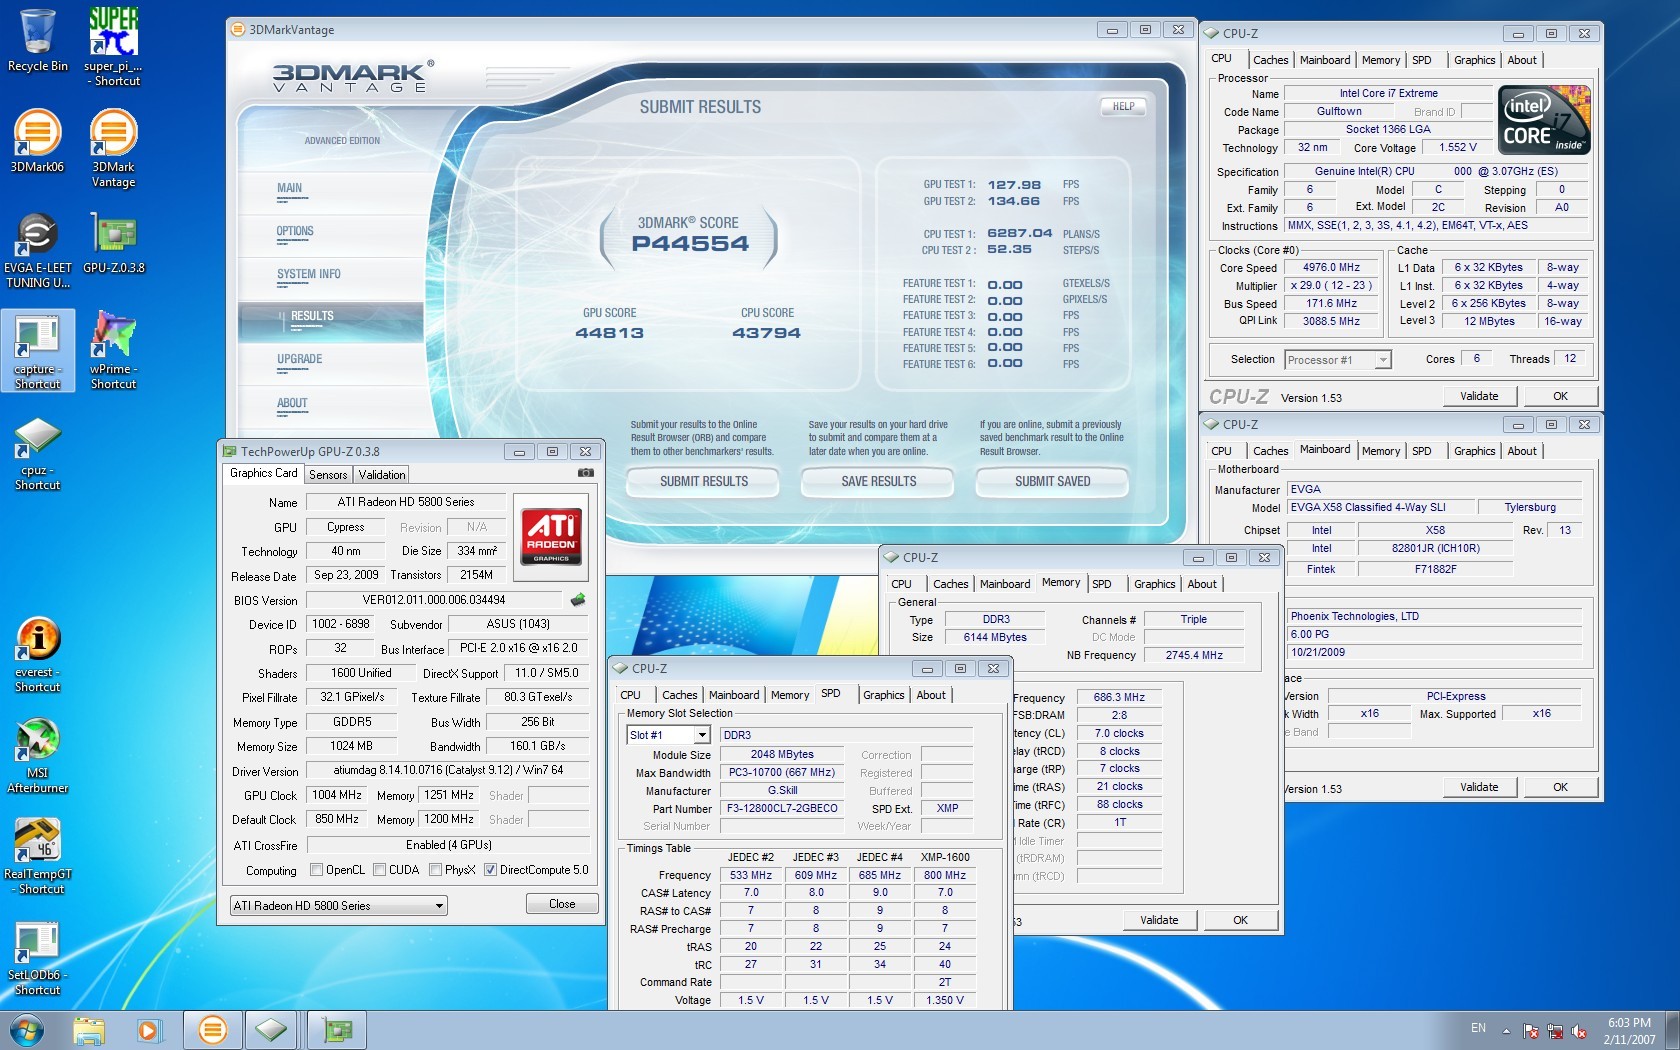The height and width of the screenshot is (1050, 1680).
Task: Enable the PhysX checkbox in GPU-Z
Action: [x=435, y=870]
